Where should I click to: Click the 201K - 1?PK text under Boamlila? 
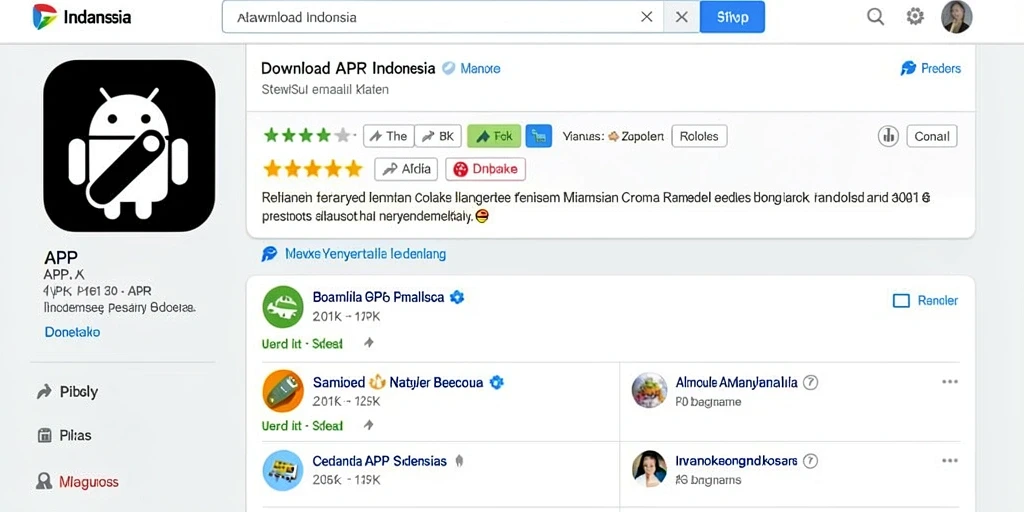346,317
